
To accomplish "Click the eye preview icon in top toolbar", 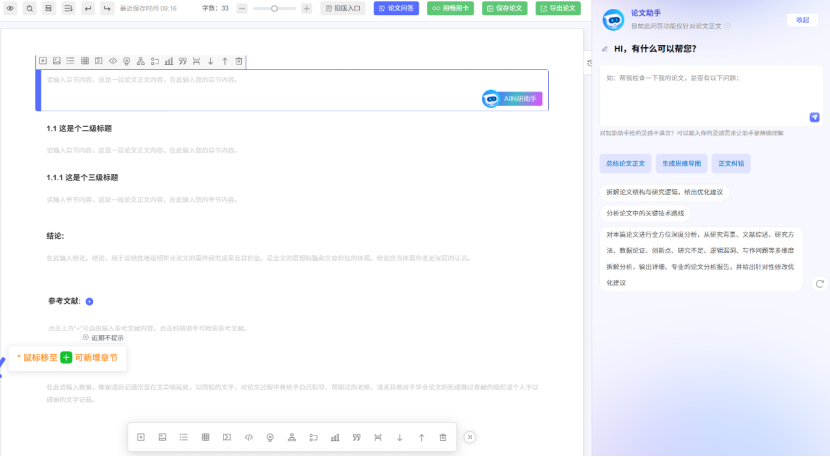I will [10, 8].
